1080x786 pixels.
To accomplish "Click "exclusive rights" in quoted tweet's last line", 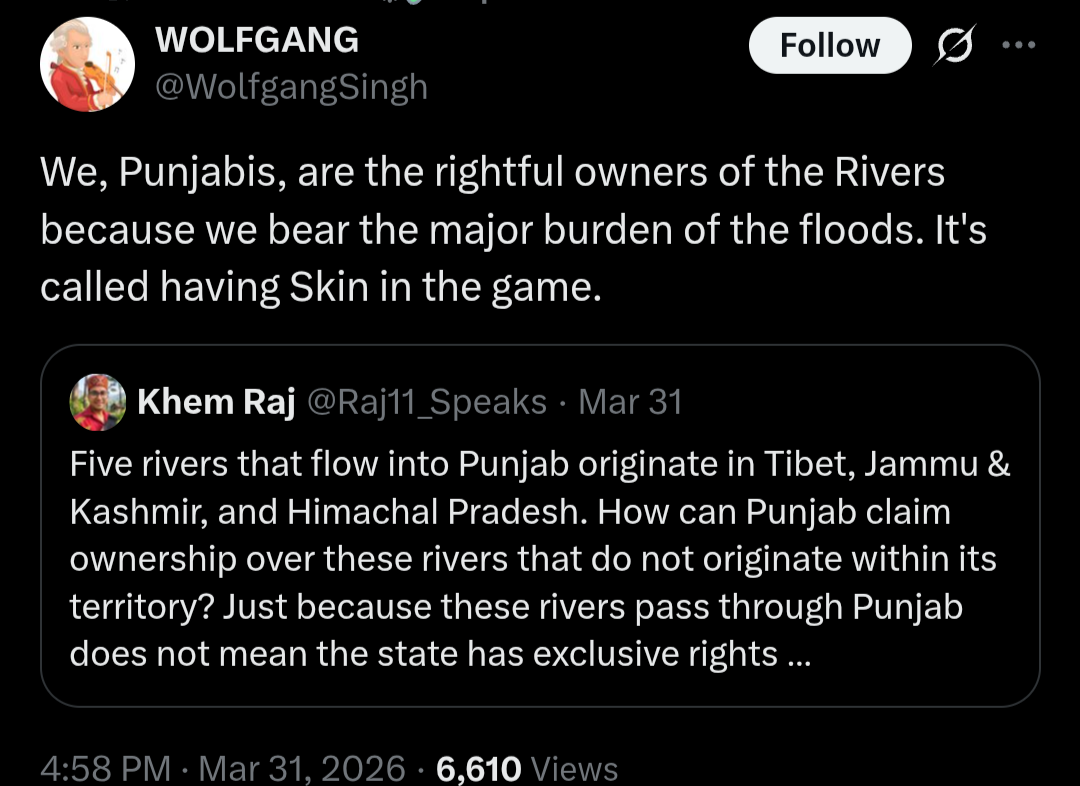I will tap(655, 654).
